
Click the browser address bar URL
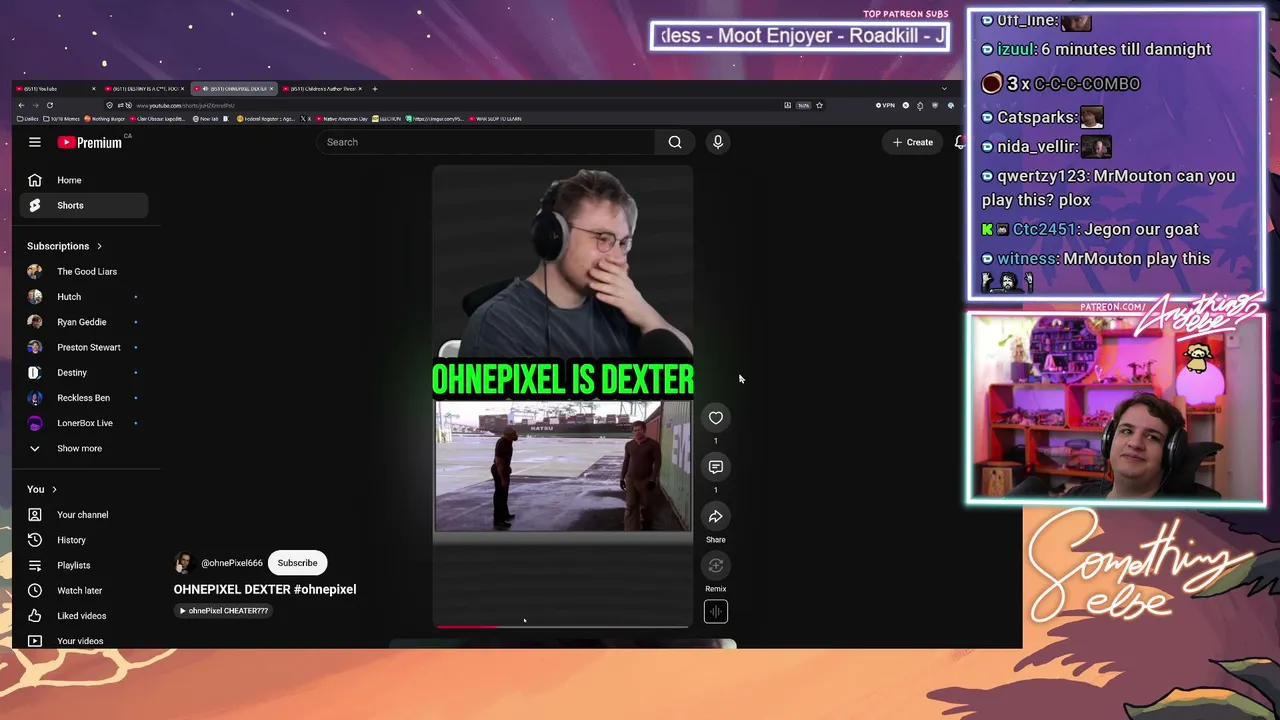185,105
